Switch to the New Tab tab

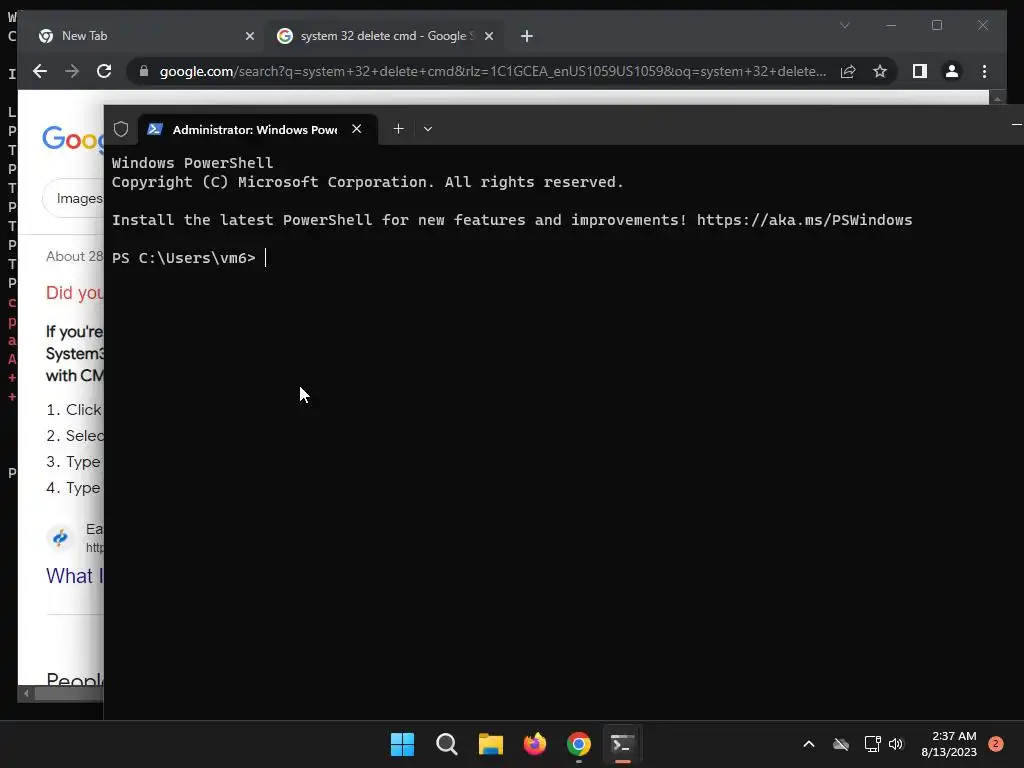click(x=140, y=36)
